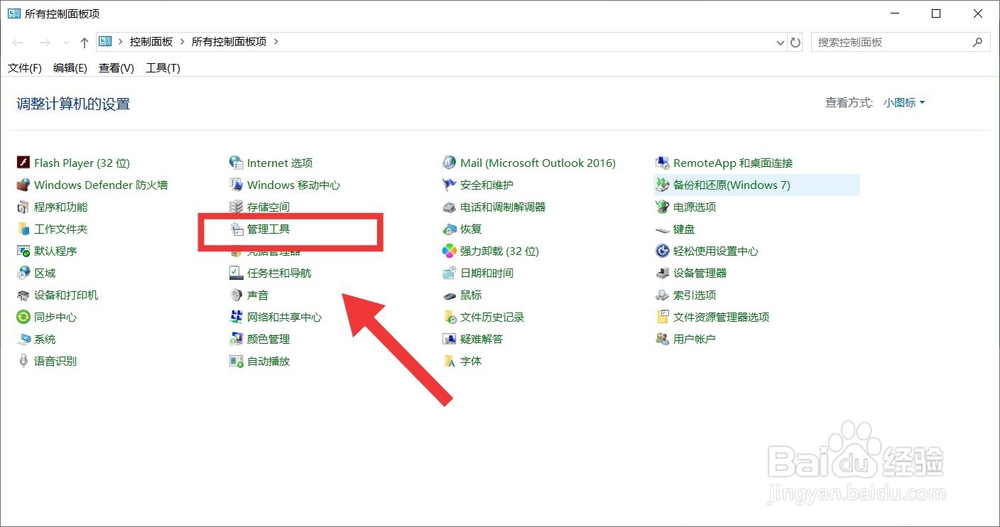Image resolution: width=1000 pixels, height=527 pixels.
Task: Expand chevron after 所有控制面板项 in breadcrumb
Action: pyautogui.click(x=276, y=41)
